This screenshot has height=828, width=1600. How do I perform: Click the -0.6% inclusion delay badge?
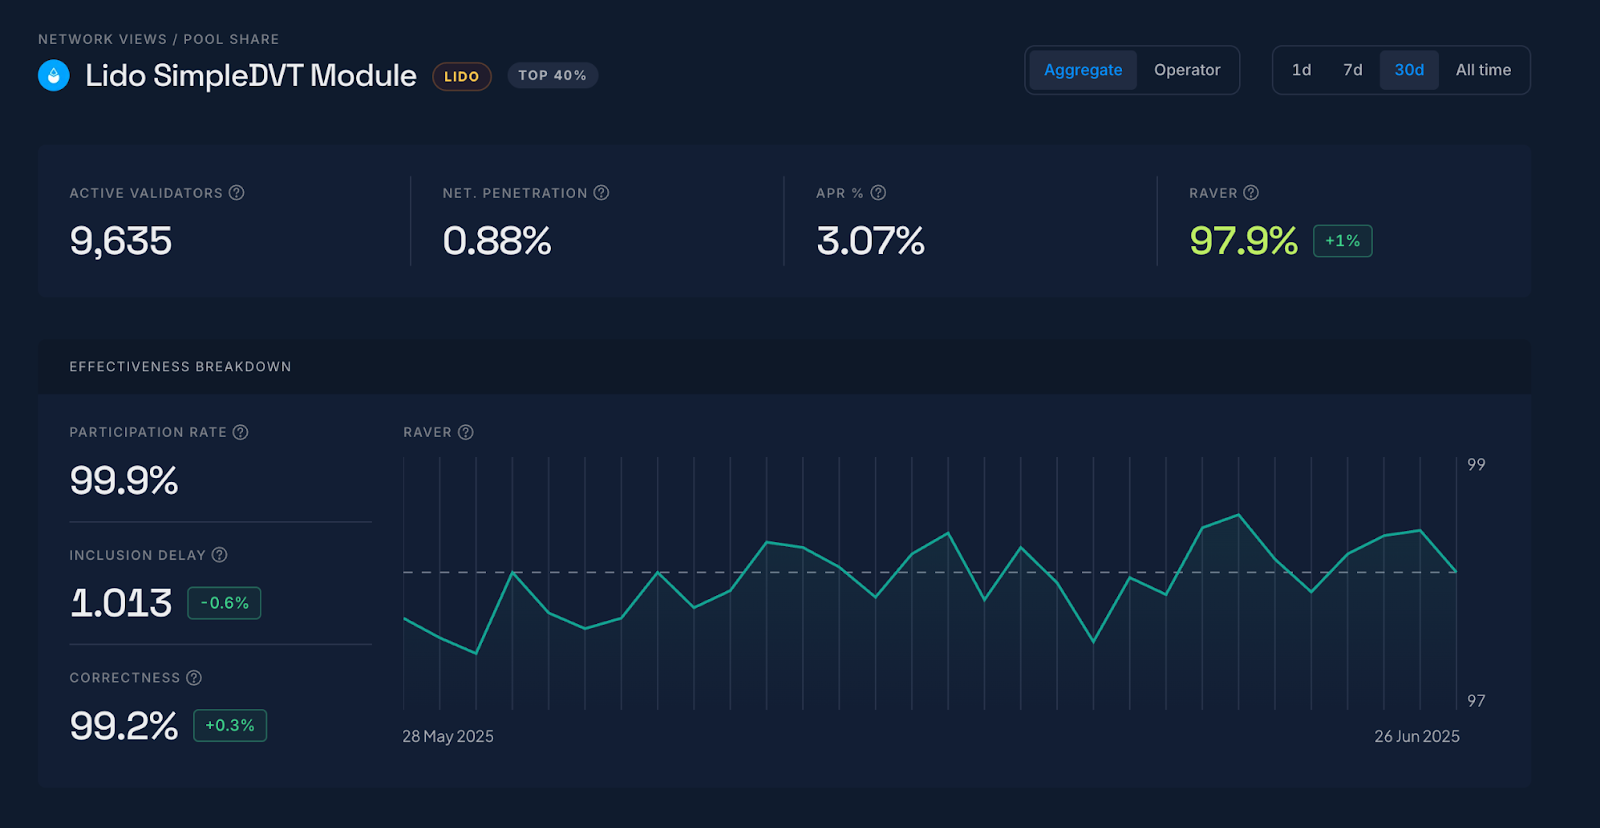[224, 603]
